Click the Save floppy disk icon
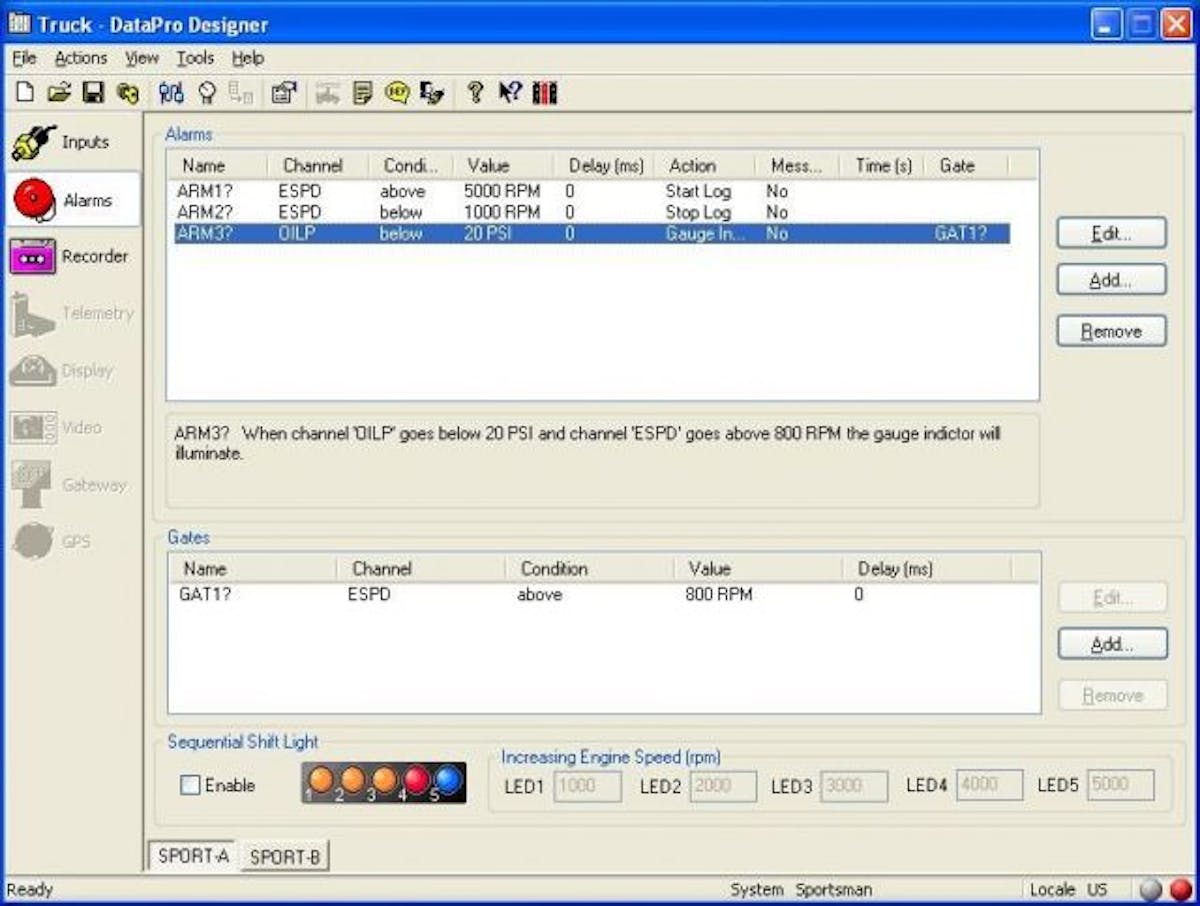The height and width of the screenshot is (906, 1200). [x=93, y=93]
